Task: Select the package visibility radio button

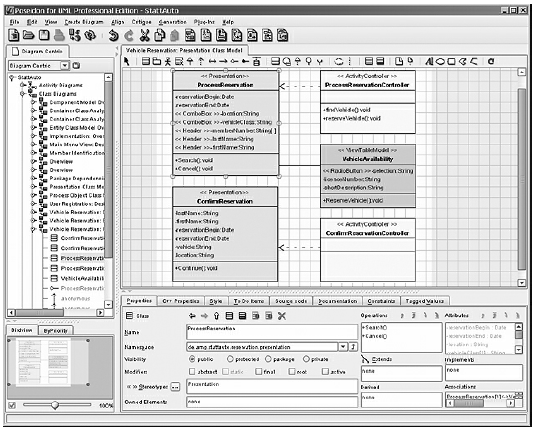Action: 268,359
